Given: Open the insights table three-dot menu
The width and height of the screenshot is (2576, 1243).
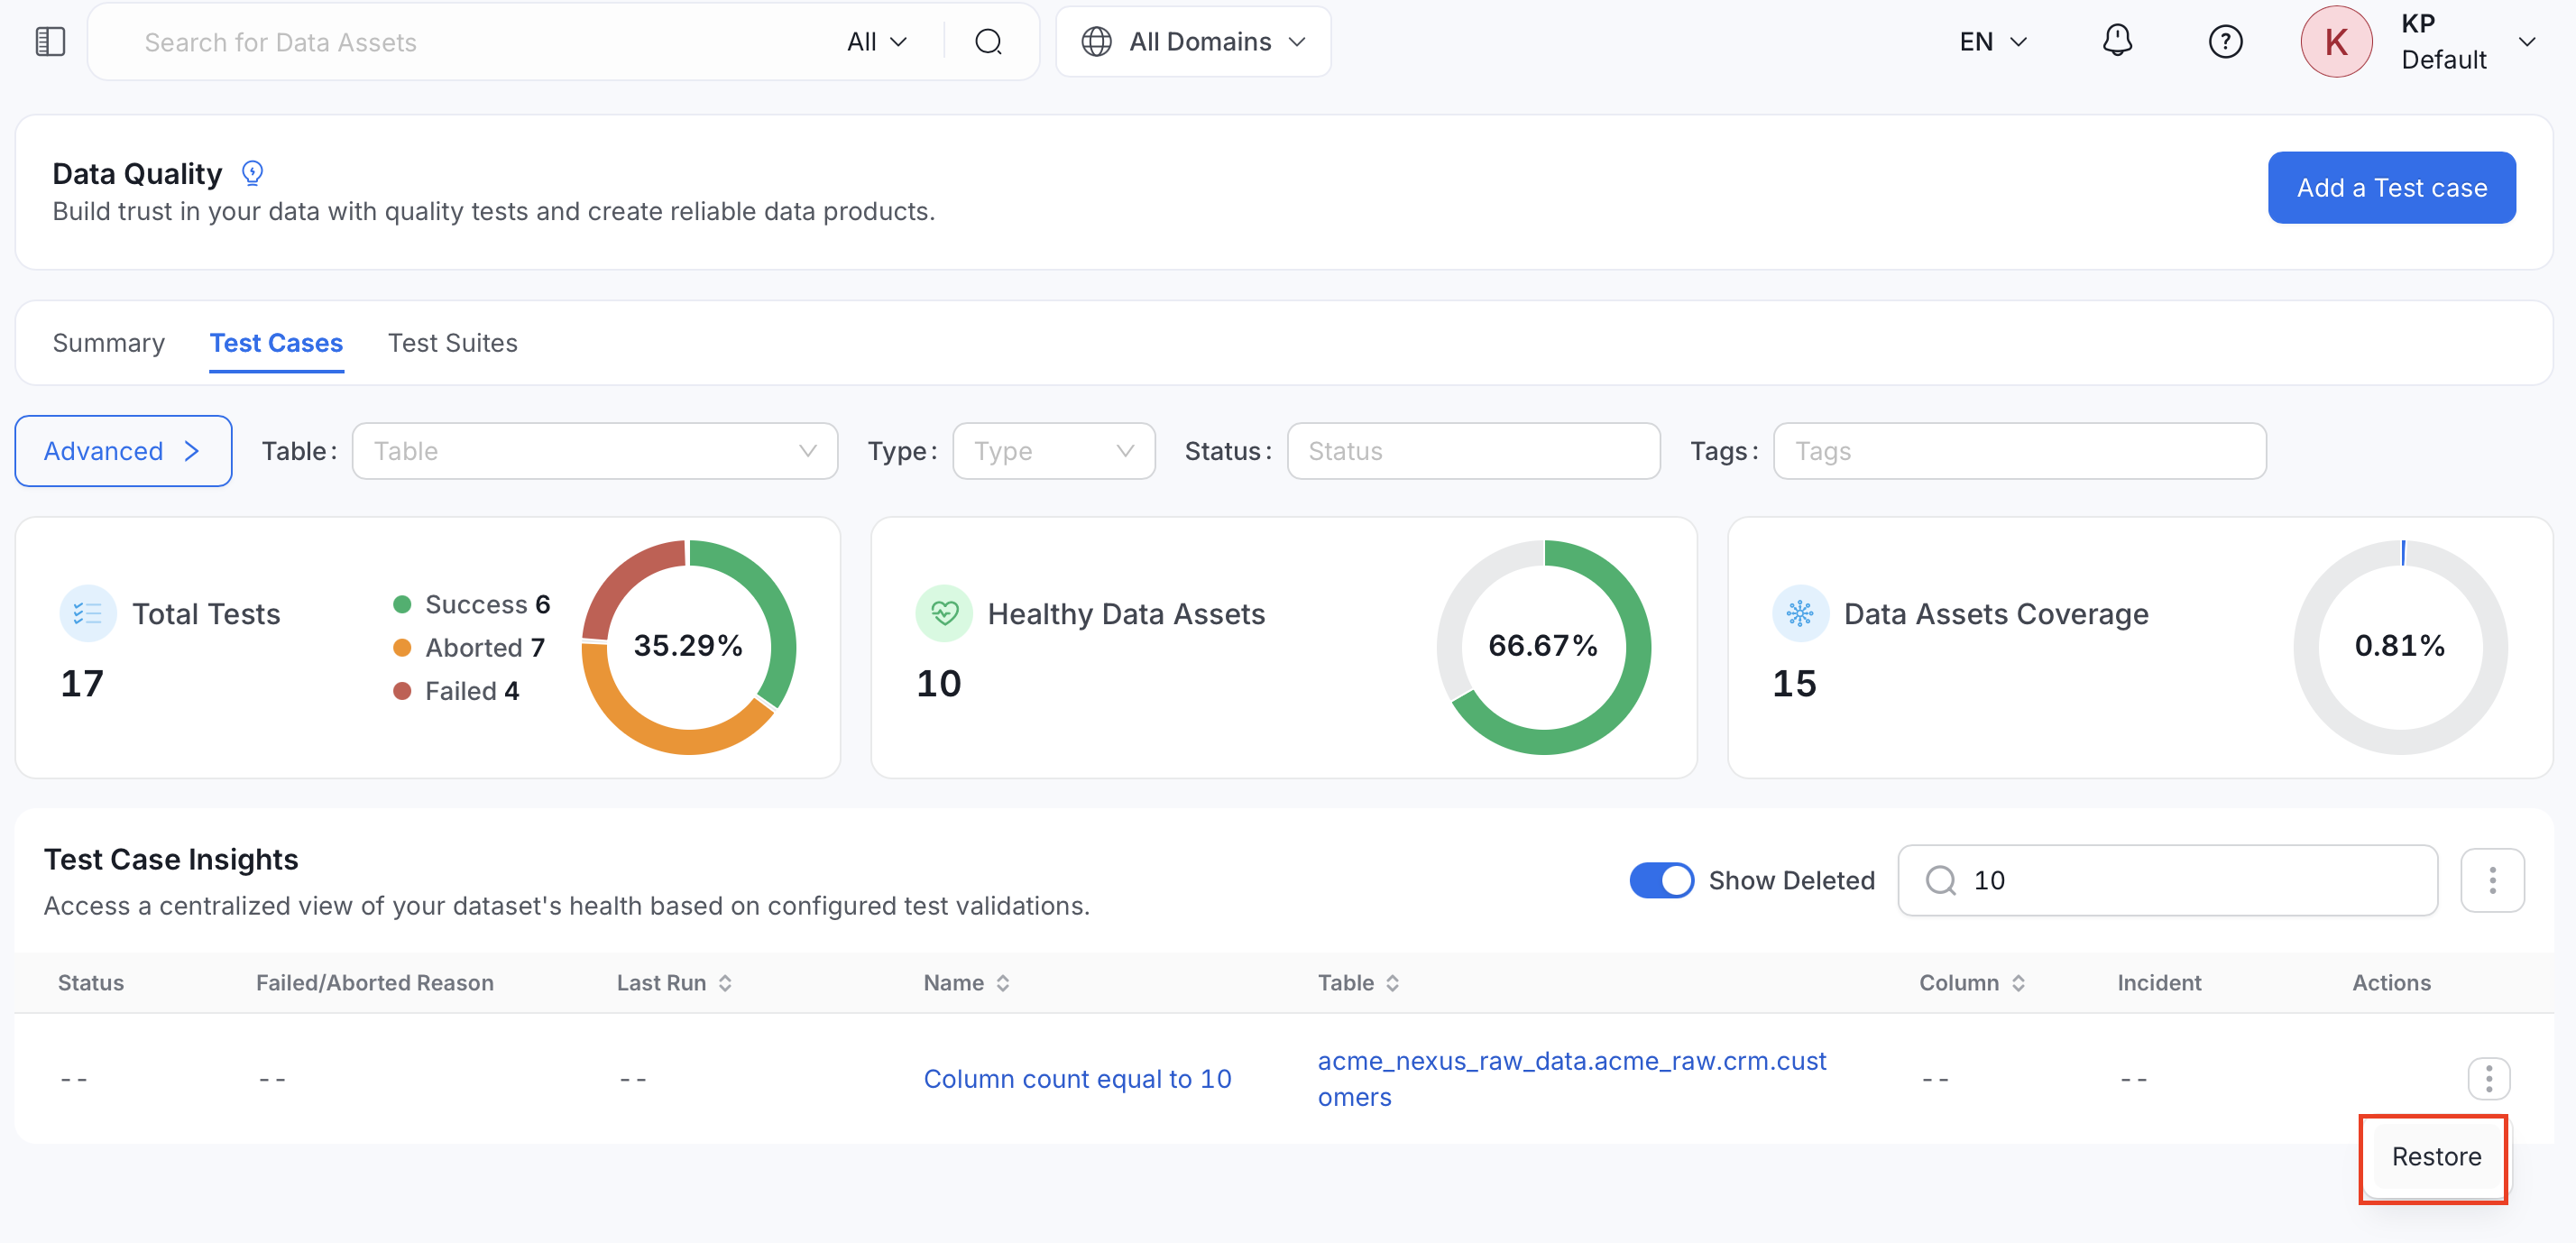Looking at the screenshot, I should point(2492,880).
